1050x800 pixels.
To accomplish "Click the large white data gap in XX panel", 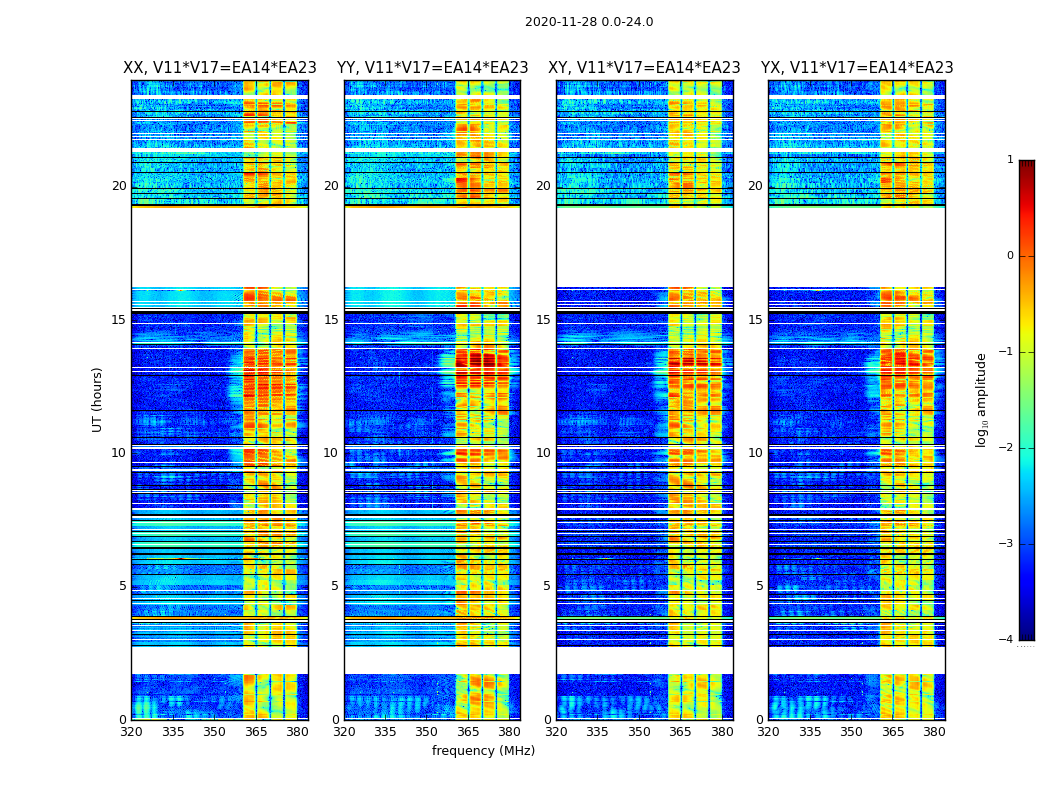I will tap(220, 248).
